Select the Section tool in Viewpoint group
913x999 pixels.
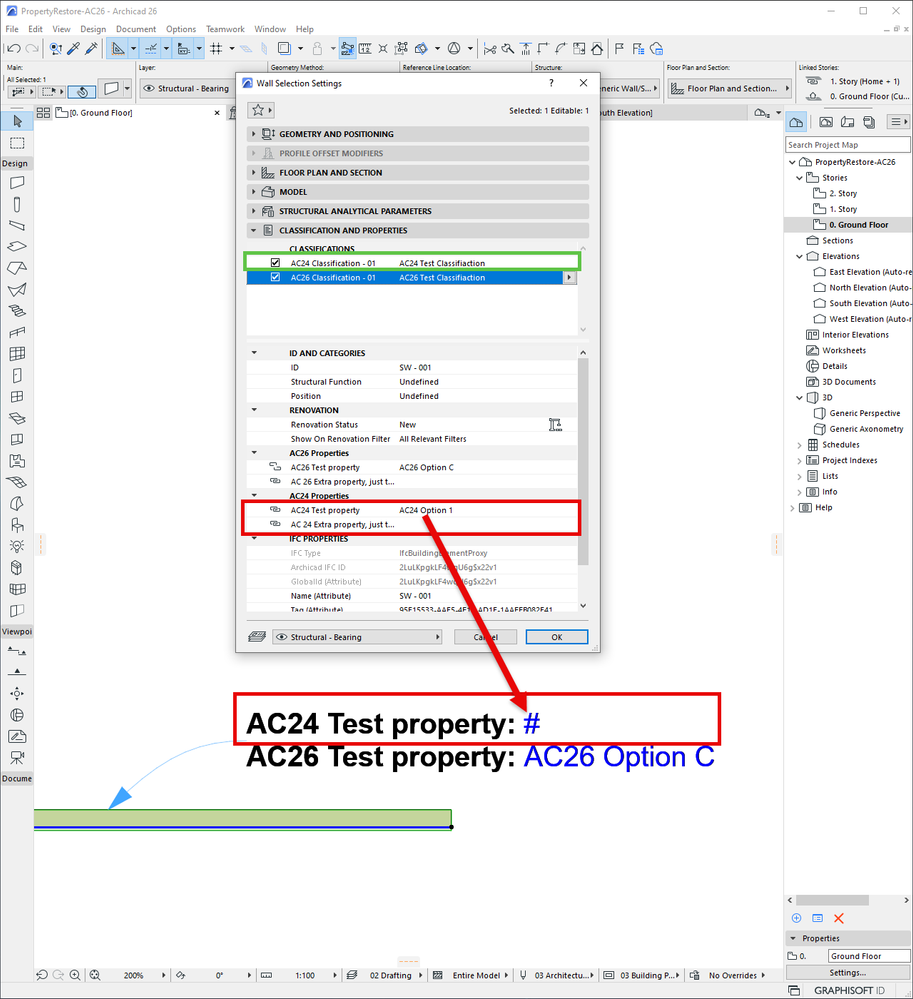[17, 651]
